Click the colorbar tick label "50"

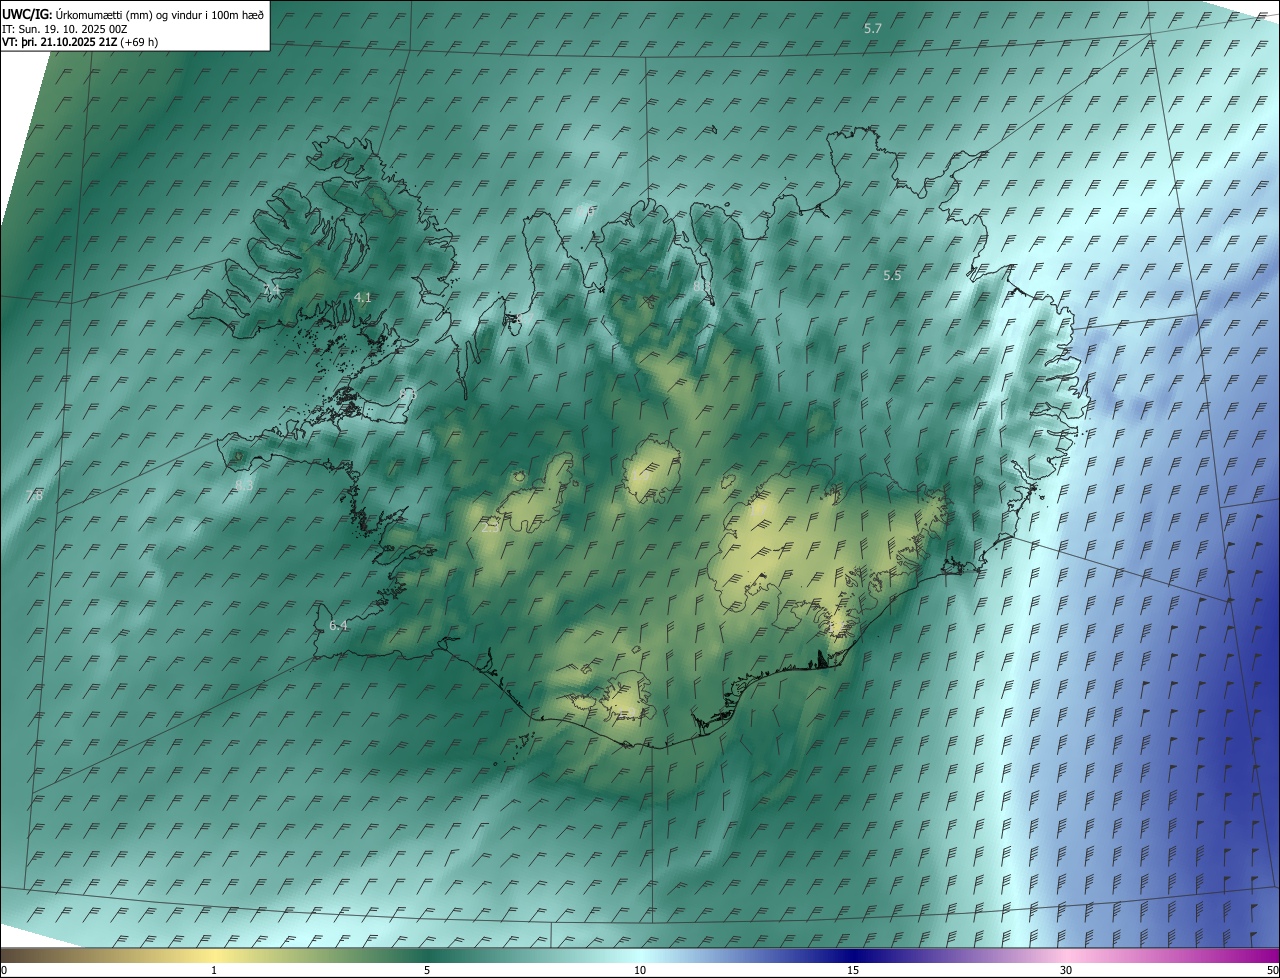[1272, 970]
